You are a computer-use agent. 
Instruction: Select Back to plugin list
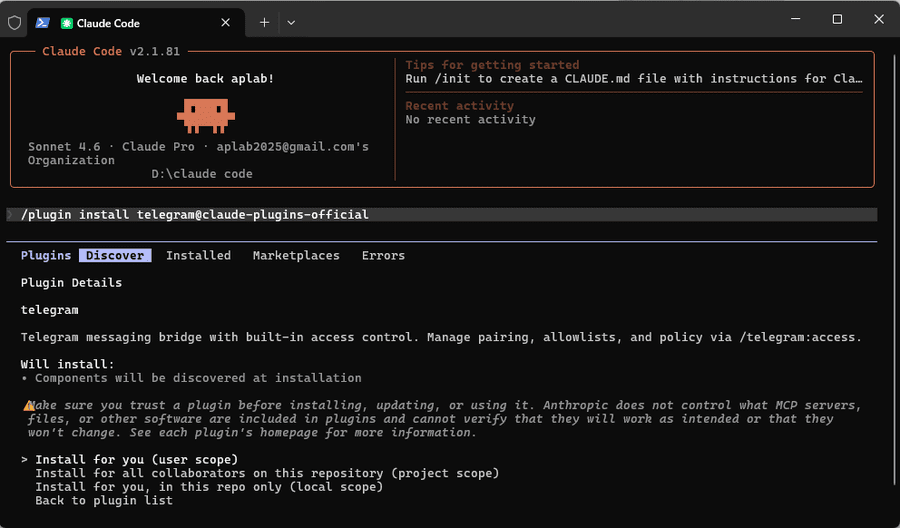coord(104,500)
